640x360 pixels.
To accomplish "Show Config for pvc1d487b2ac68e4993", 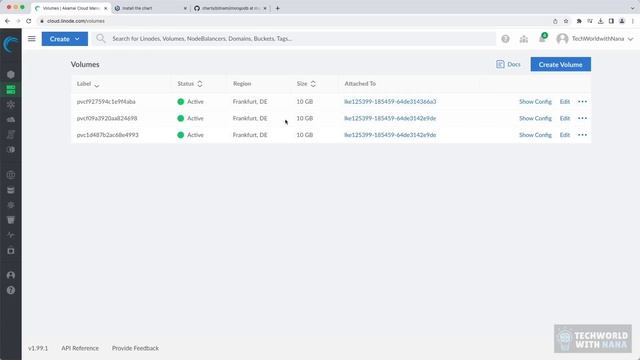I will (x=535, y=135).
